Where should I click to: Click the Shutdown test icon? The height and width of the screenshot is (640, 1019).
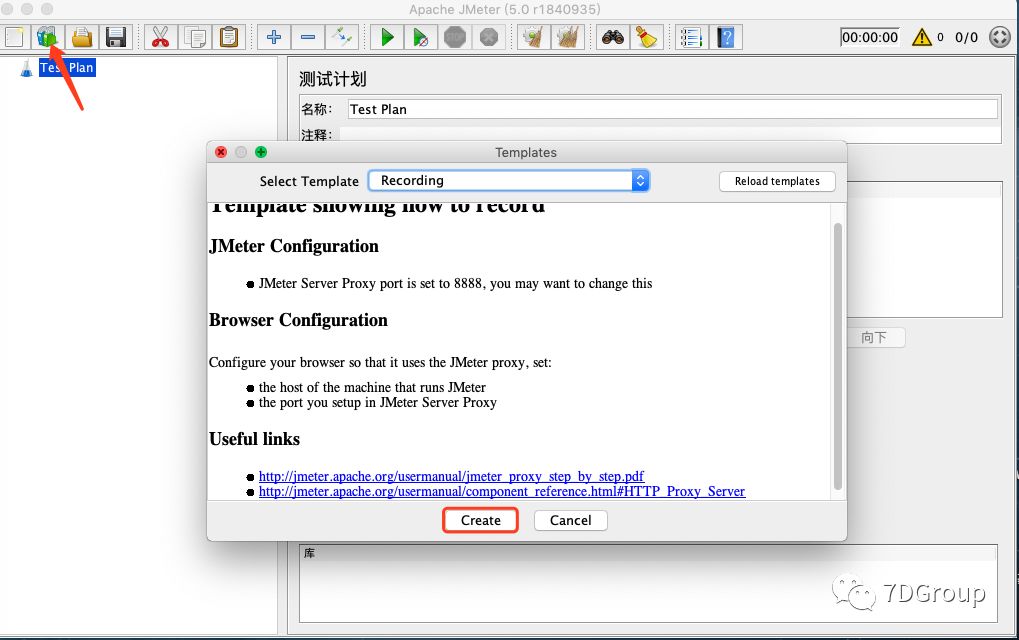489,37
